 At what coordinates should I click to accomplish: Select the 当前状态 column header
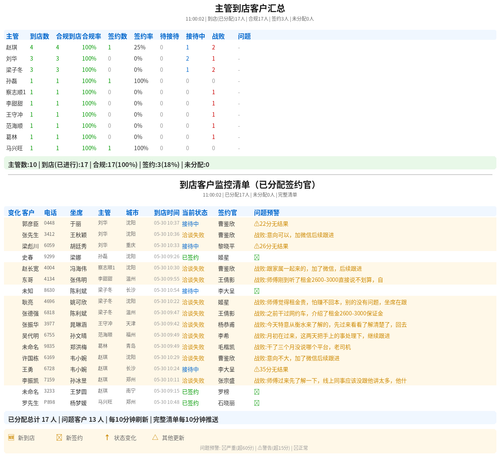195,213
